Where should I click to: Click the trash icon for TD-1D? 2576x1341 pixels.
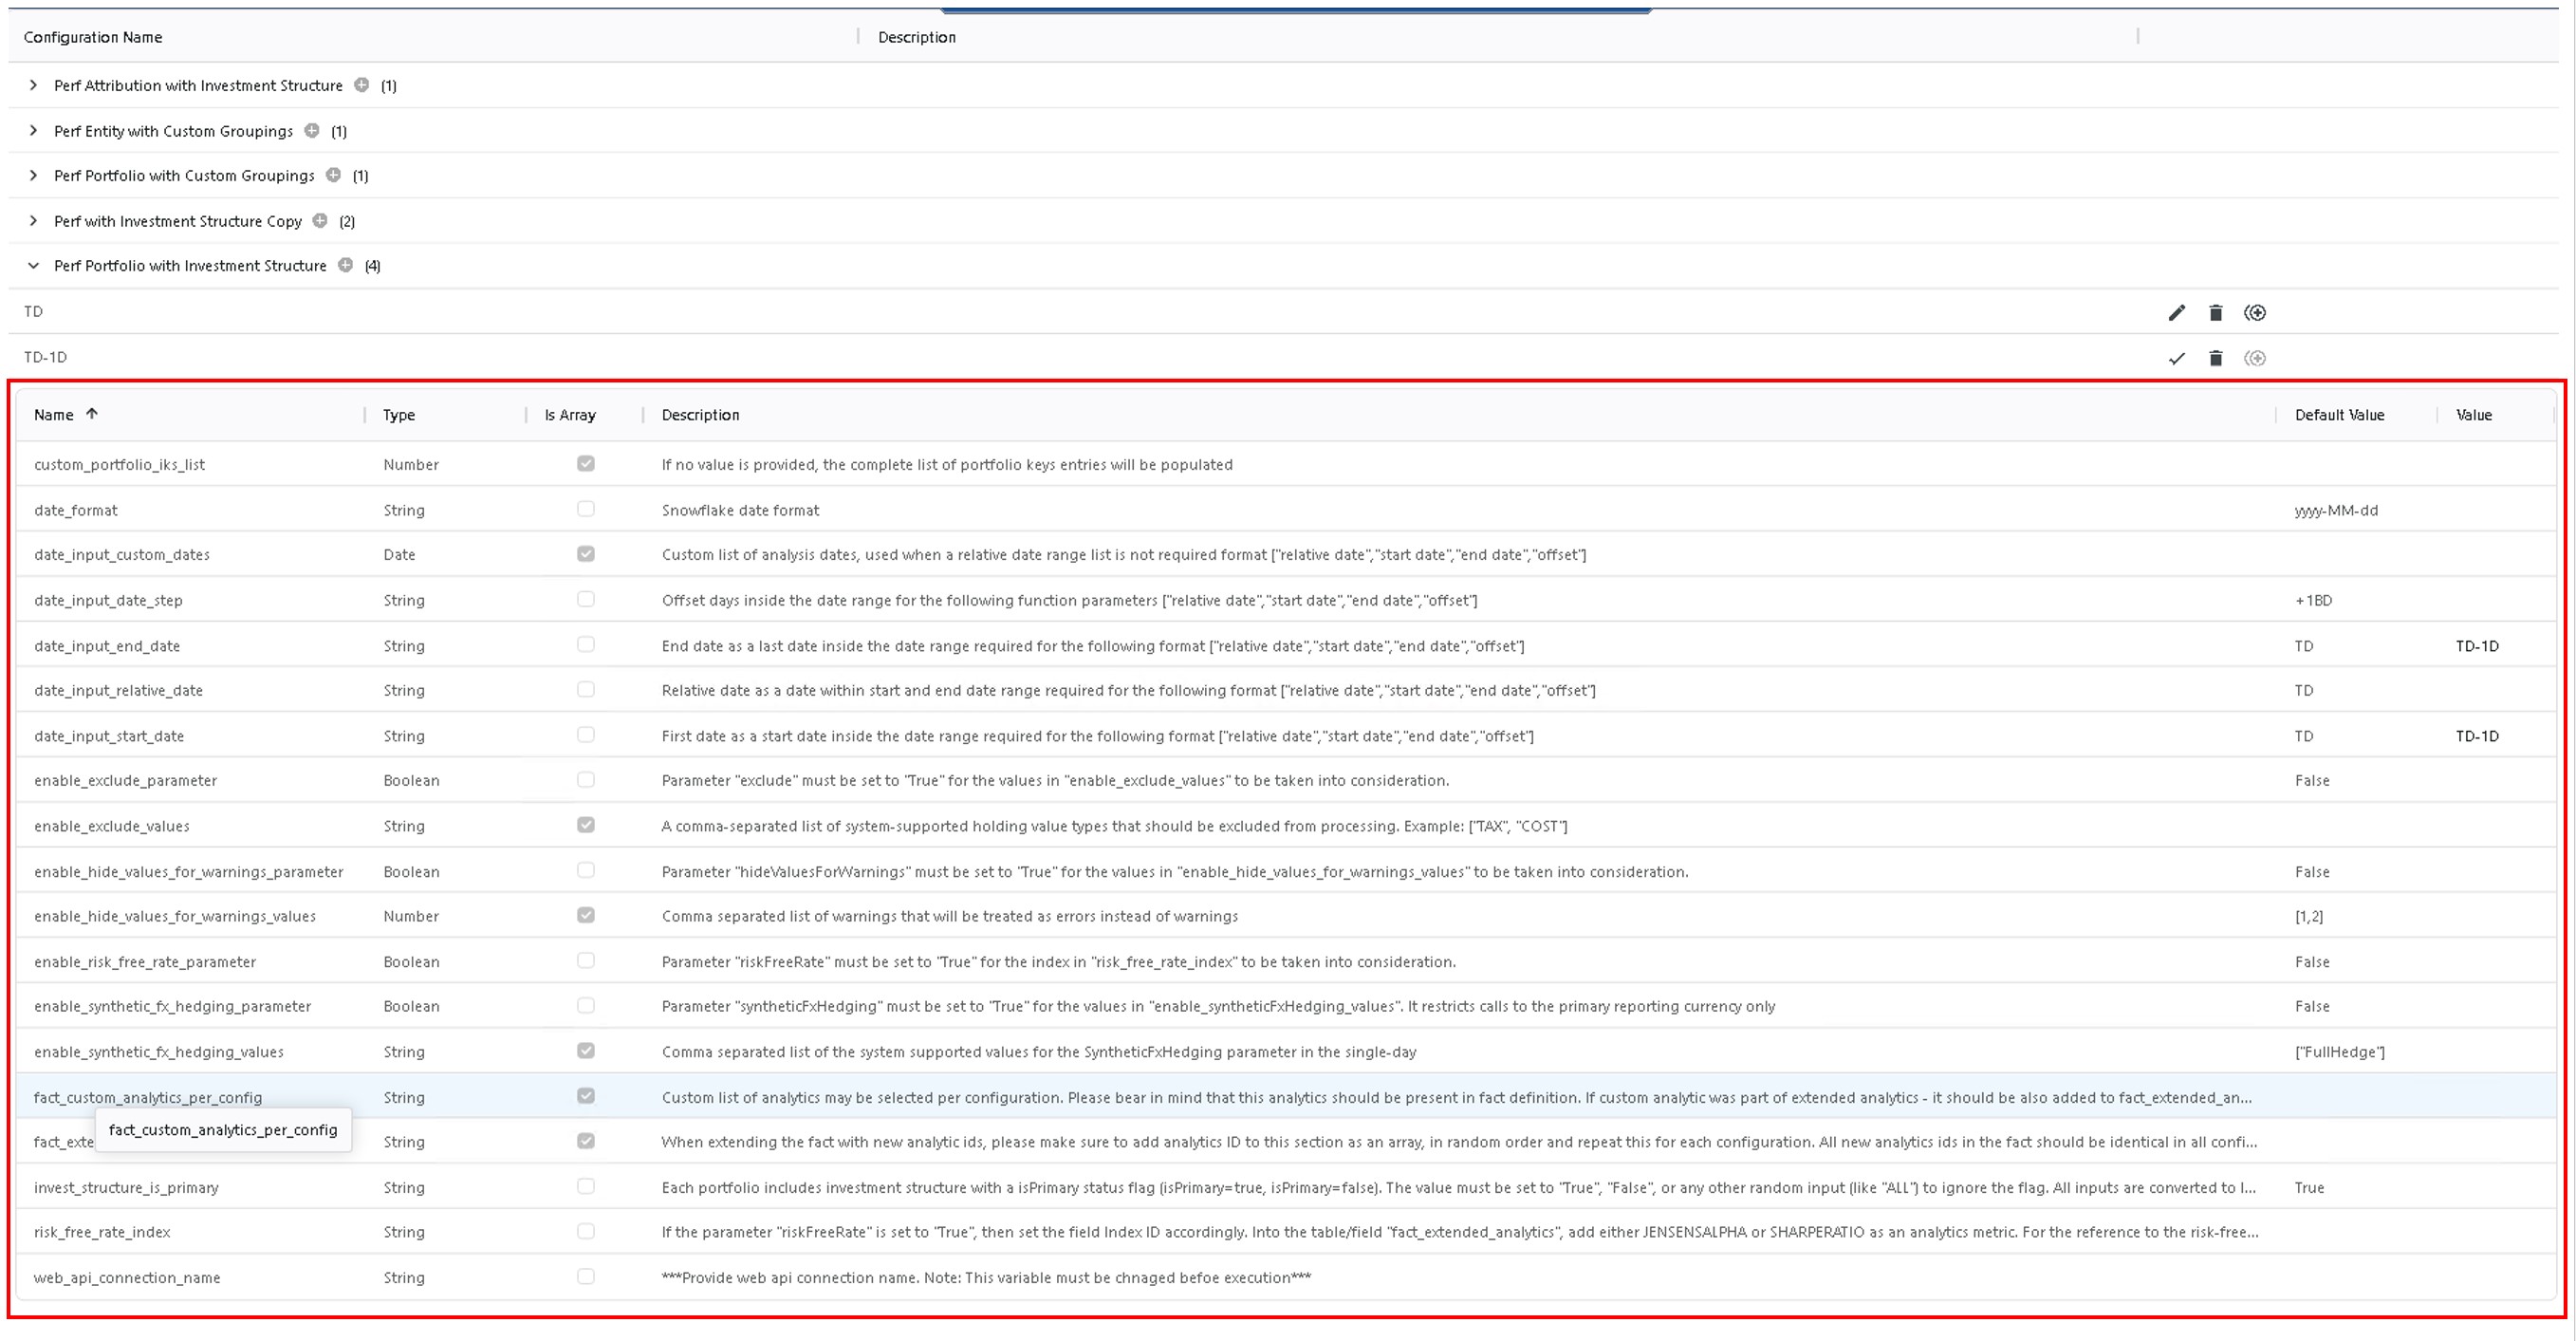[2216, 357]
